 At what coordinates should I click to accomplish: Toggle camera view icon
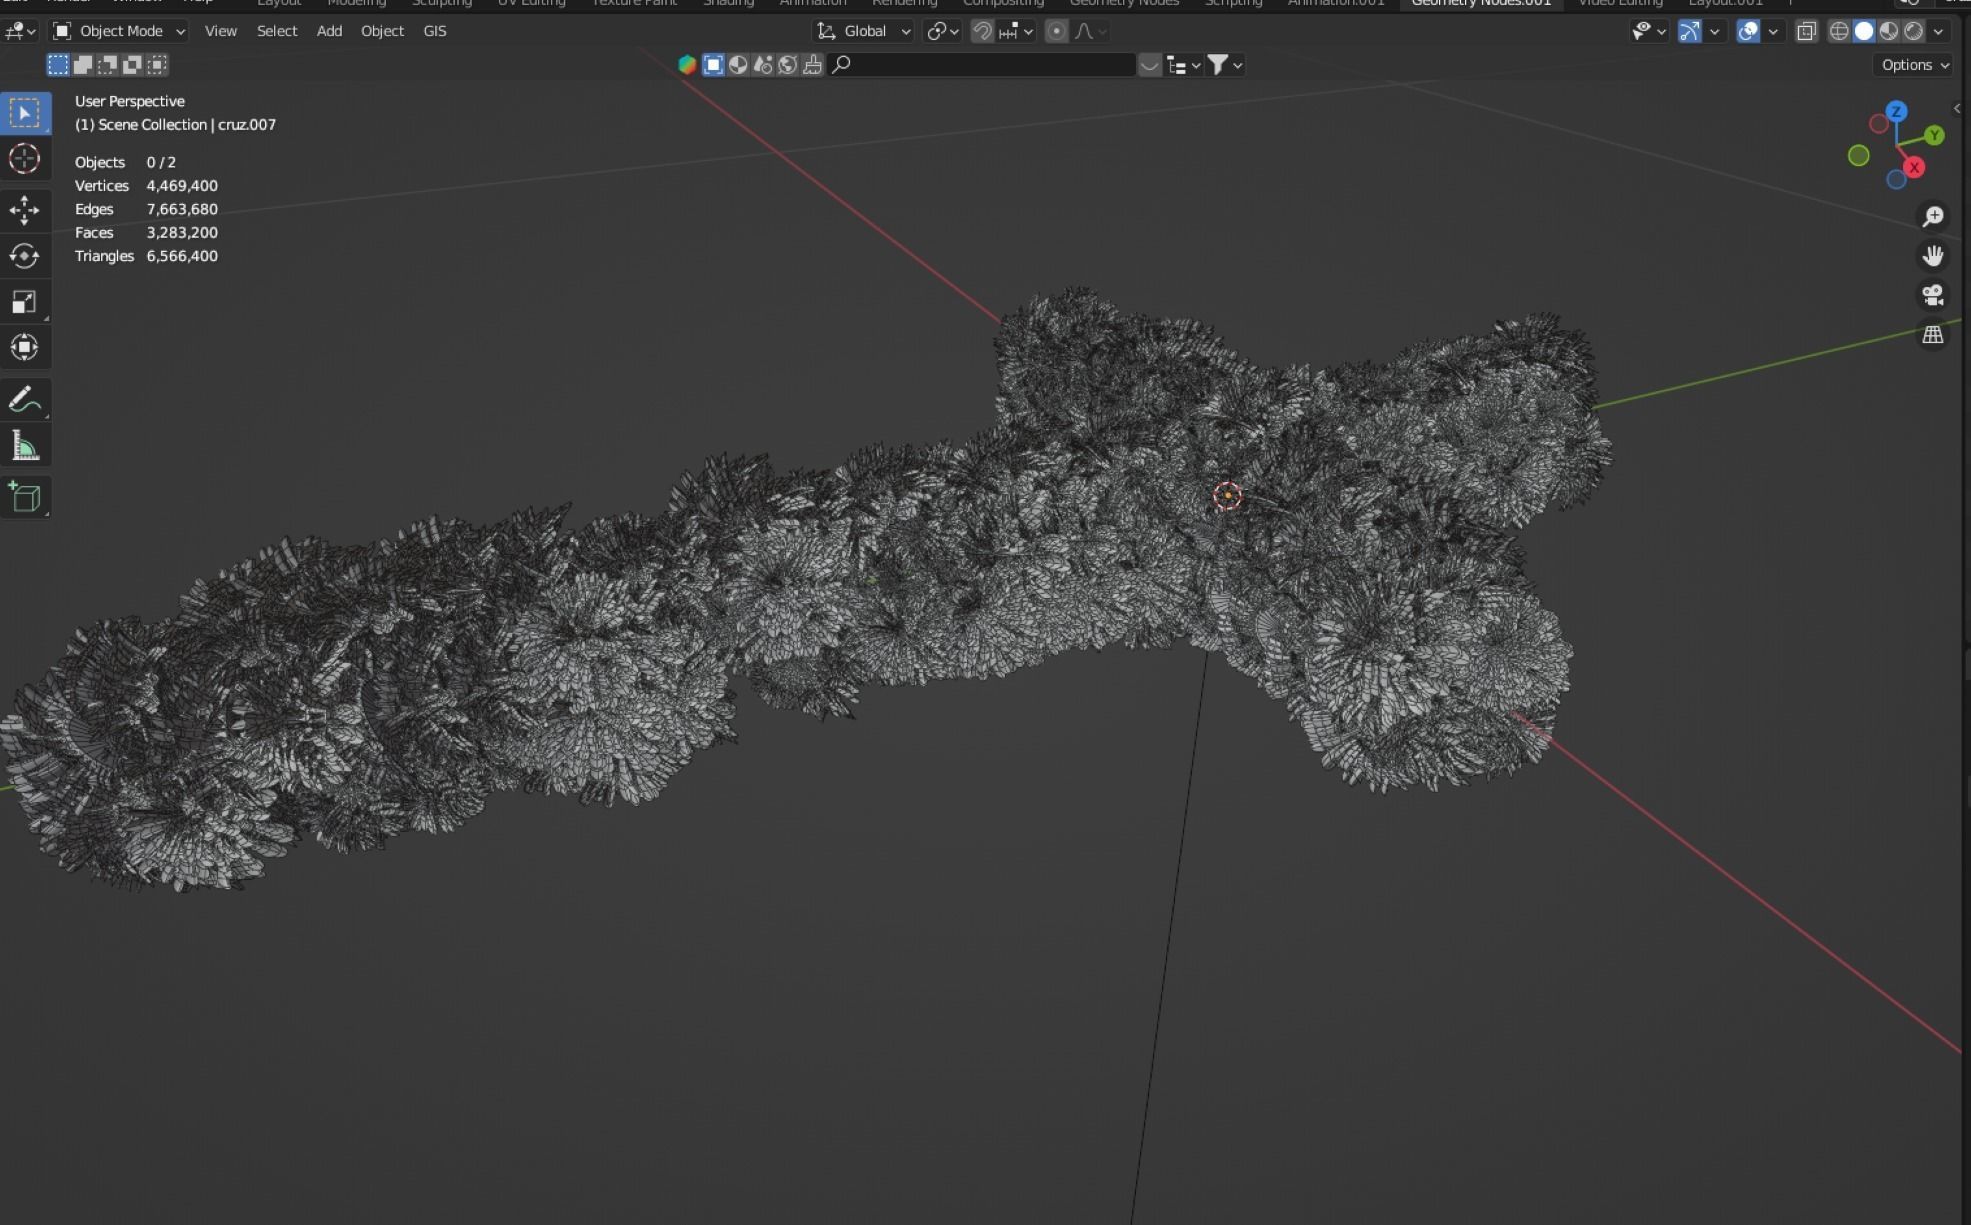click(1932, 295)
